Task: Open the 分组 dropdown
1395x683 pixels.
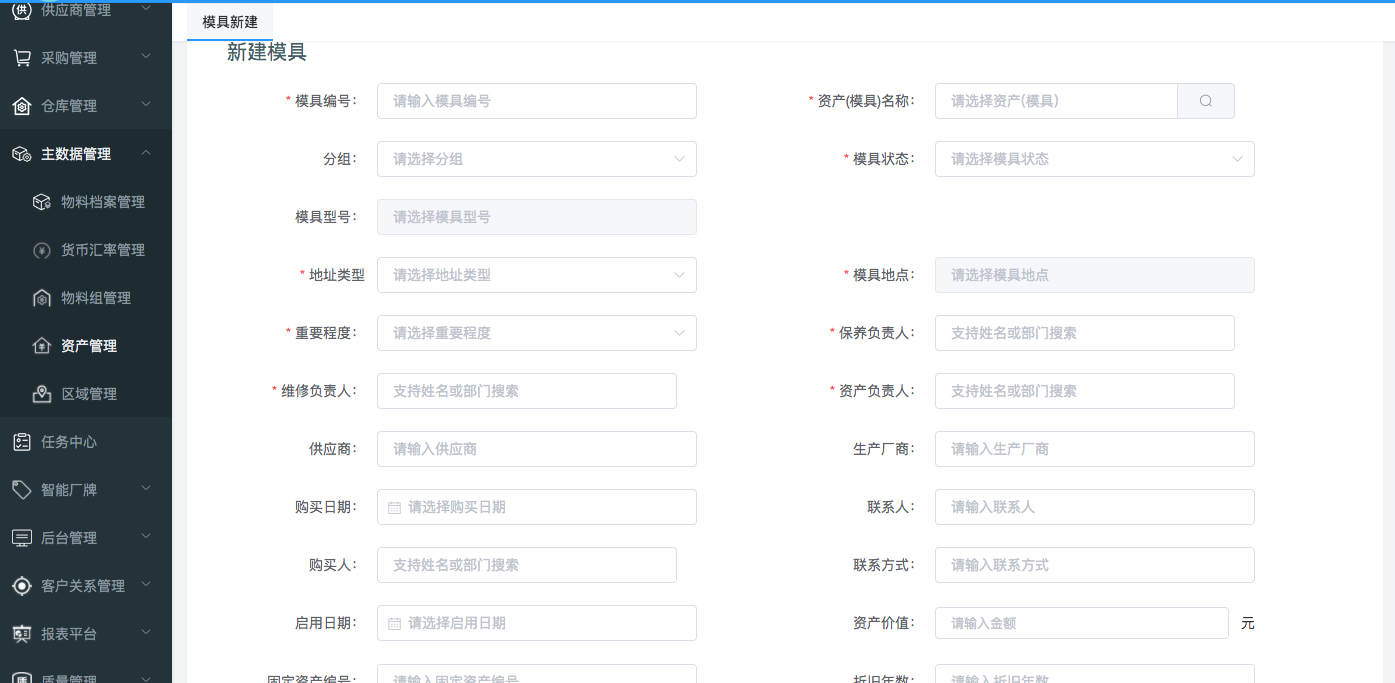Action: (x=536, y=159)
